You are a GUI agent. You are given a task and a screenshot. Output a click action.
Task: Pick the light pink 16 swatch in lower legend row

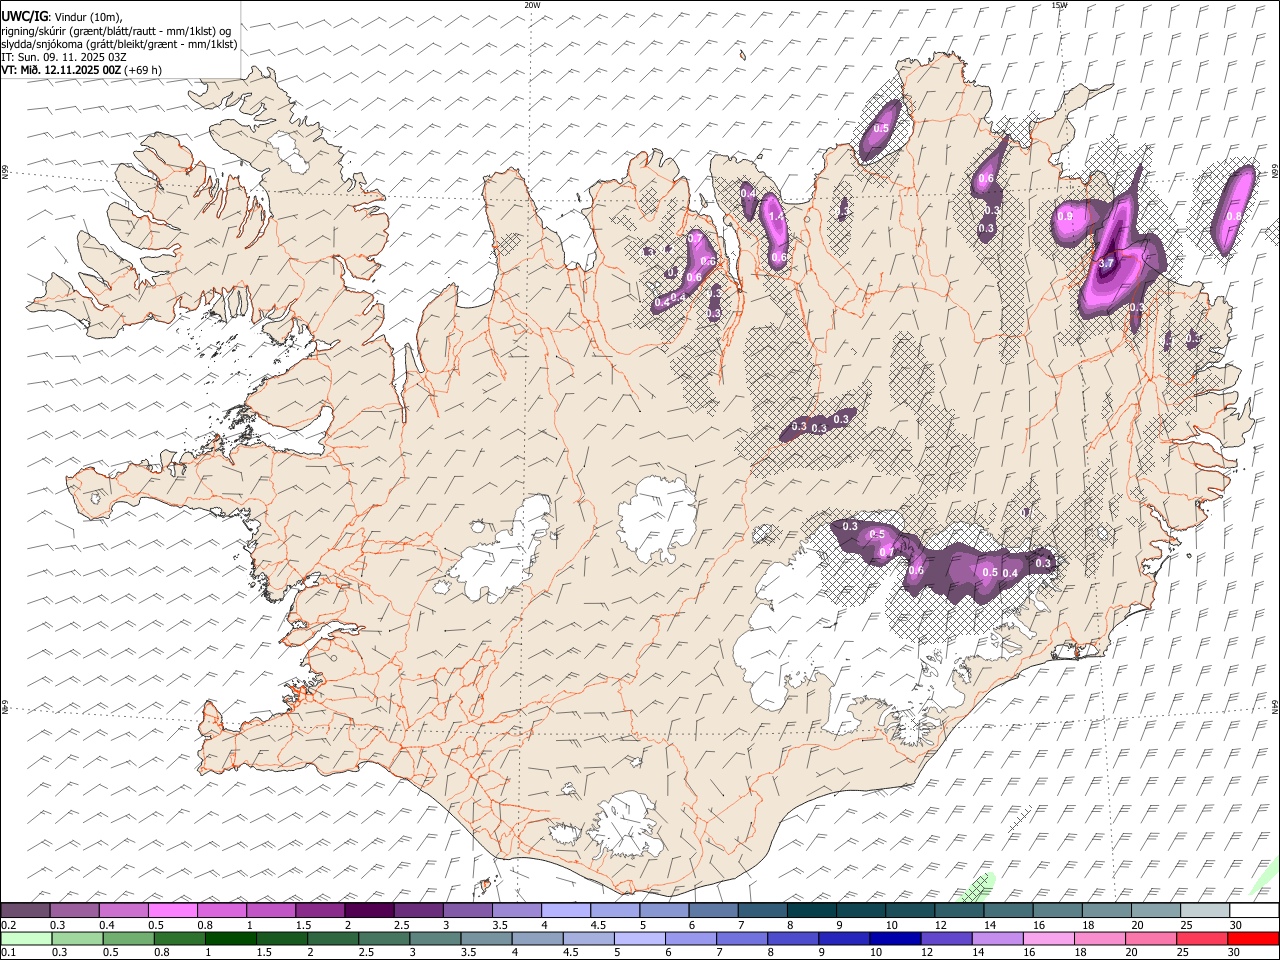tap(1048, 938)
